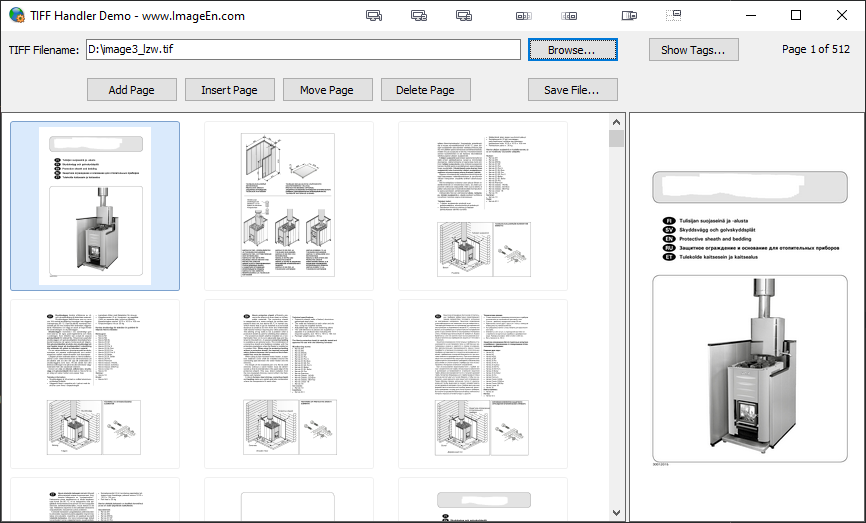Open Show Tags... dialog
Viewport: 866px width, 523px height.
(x=693, y=50)
